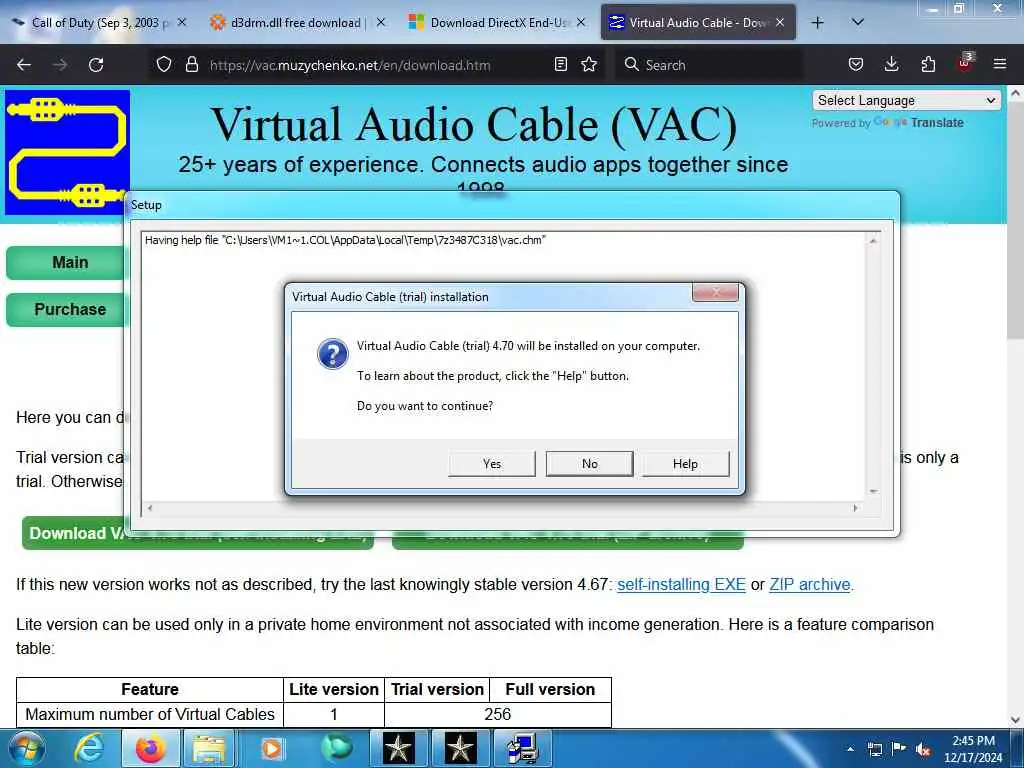This screenshot has height=768, width=1024.
Task: Open the Windows Start button
Action: (26, 748)
